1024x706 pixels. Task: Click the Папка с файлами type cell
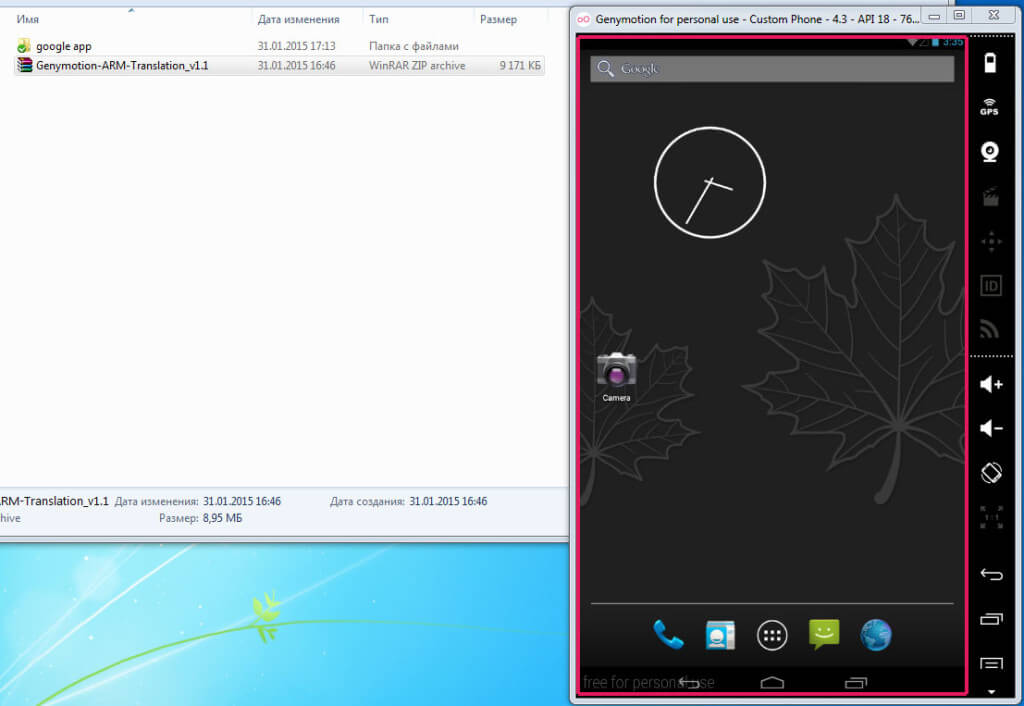tap(414, 46)
